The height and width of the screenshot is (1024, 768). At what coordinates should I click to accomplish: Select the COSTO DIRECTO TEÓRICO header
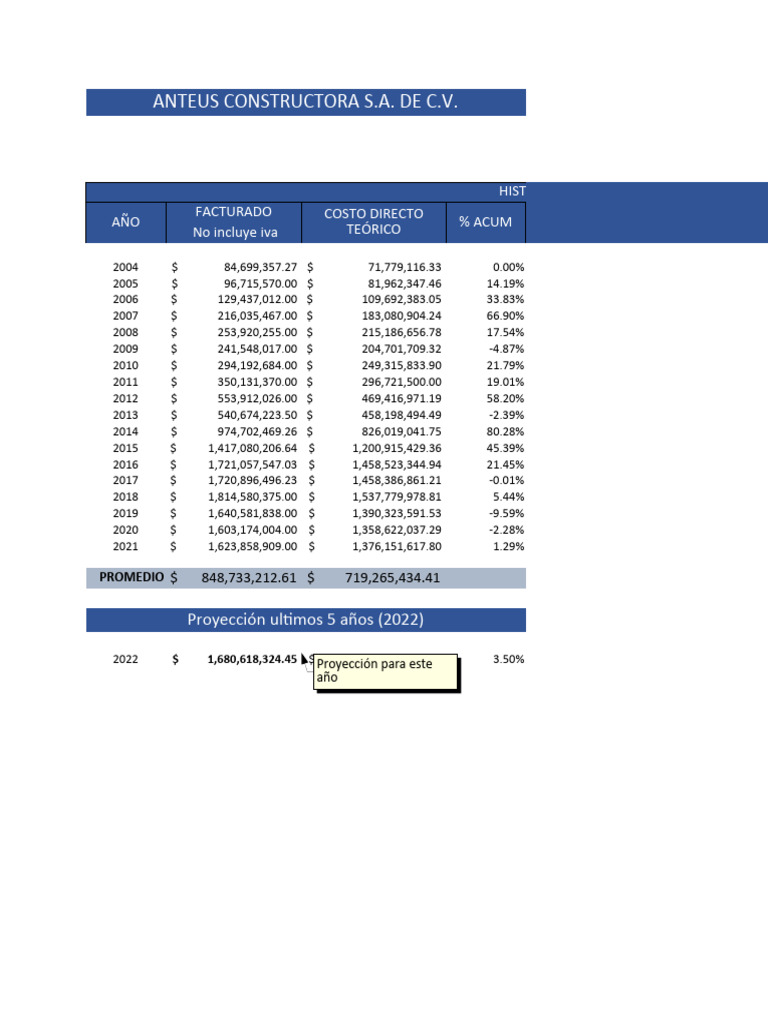pyautogui.click(x=374, y=222)
